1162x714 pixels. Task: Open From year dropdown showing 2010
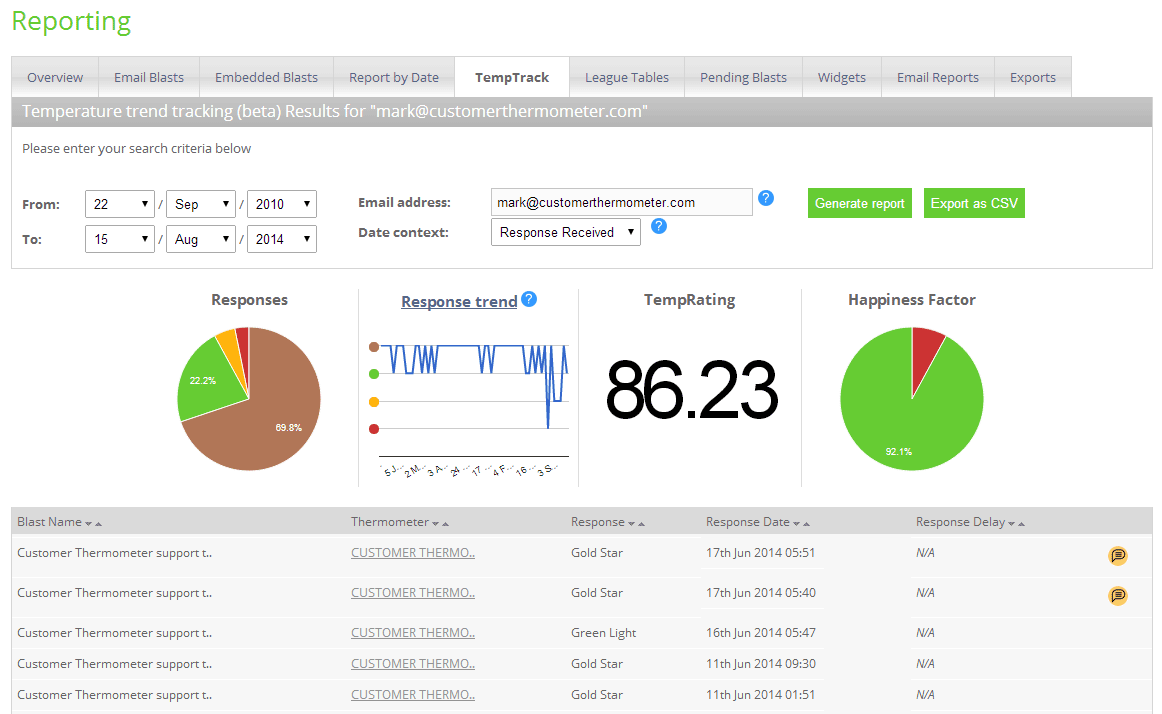pos(282,204)
